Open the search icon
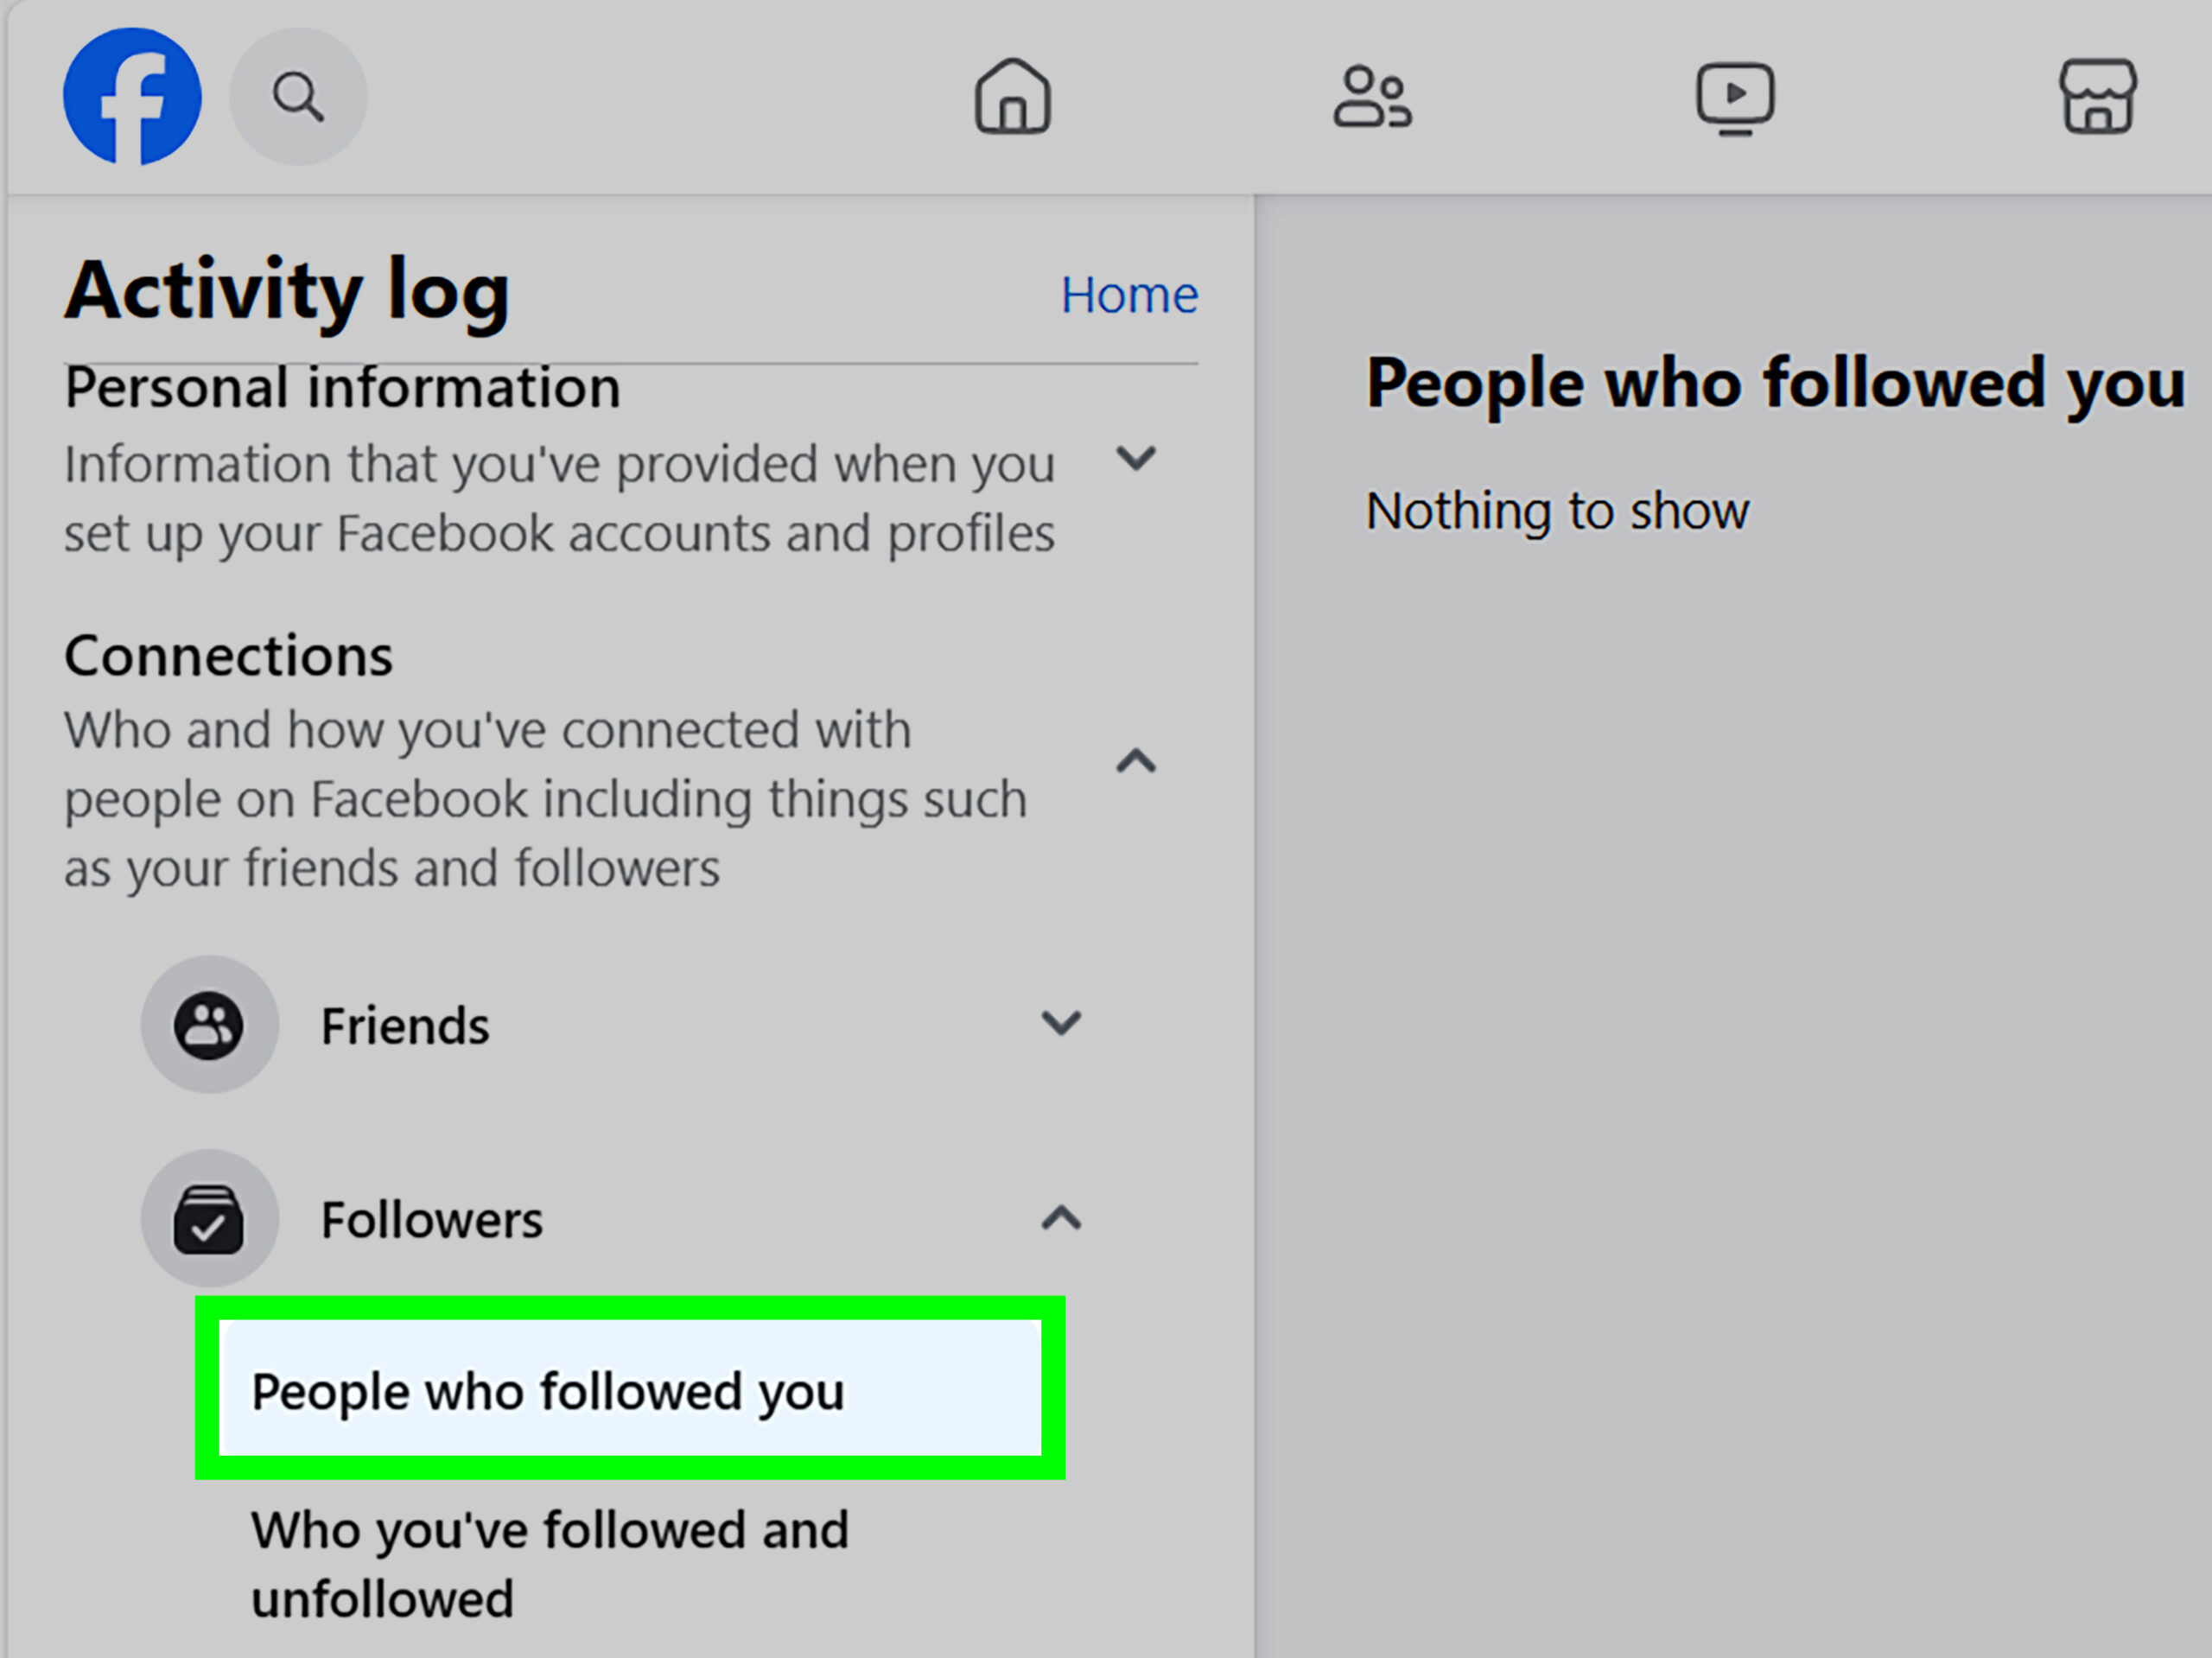Viewport: 2212px width, 1658px height. tap(297, 95)
